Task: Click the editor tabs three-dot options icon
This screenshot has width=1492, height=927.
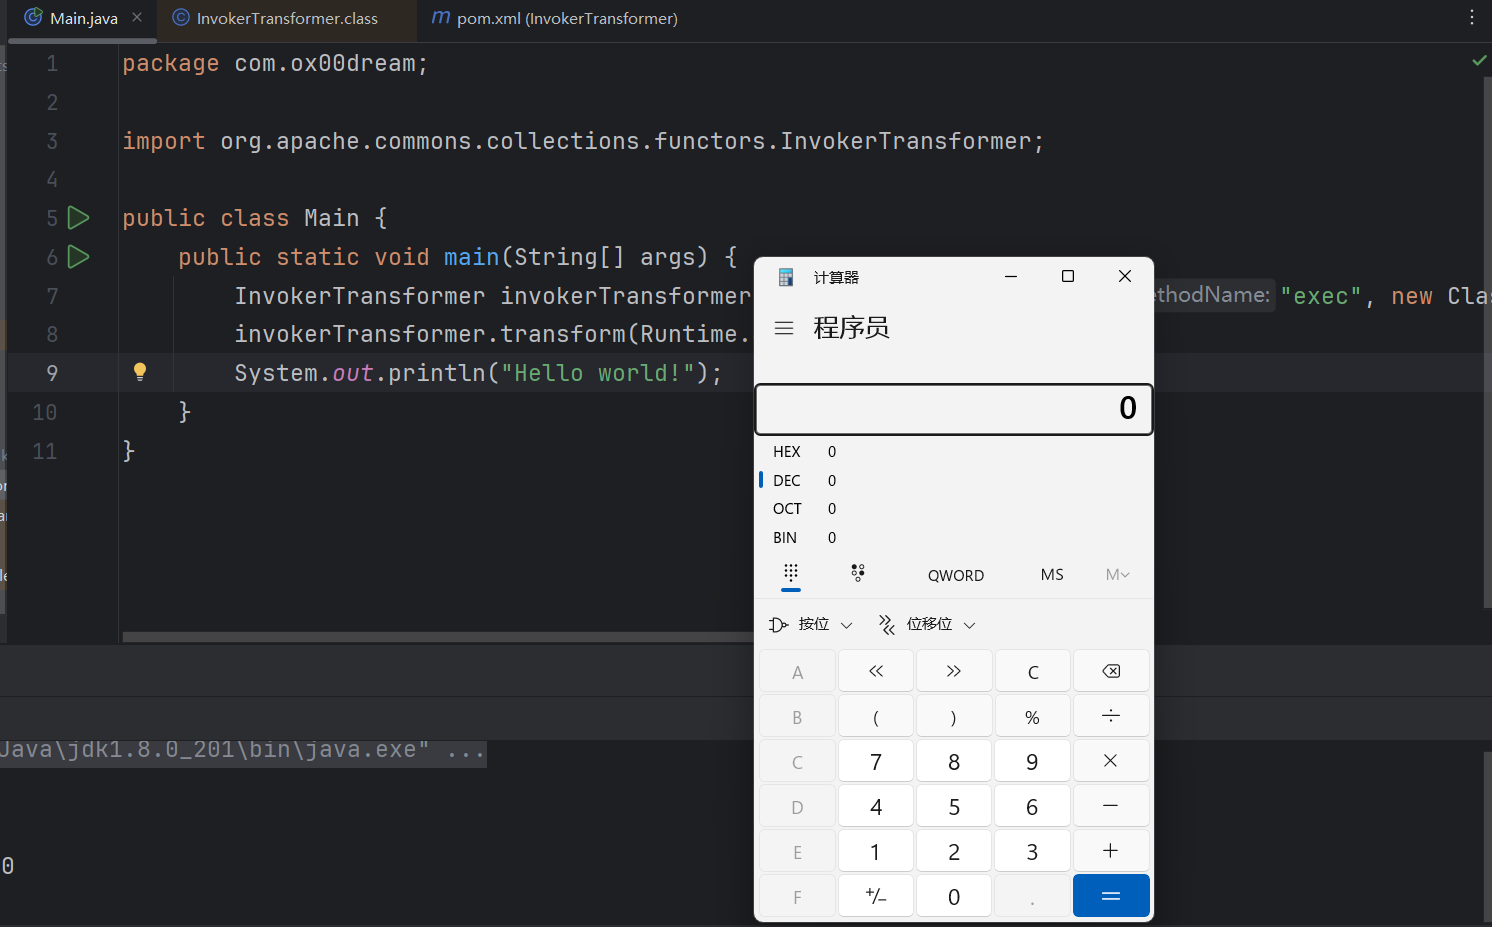Action: coord(1471,18)
